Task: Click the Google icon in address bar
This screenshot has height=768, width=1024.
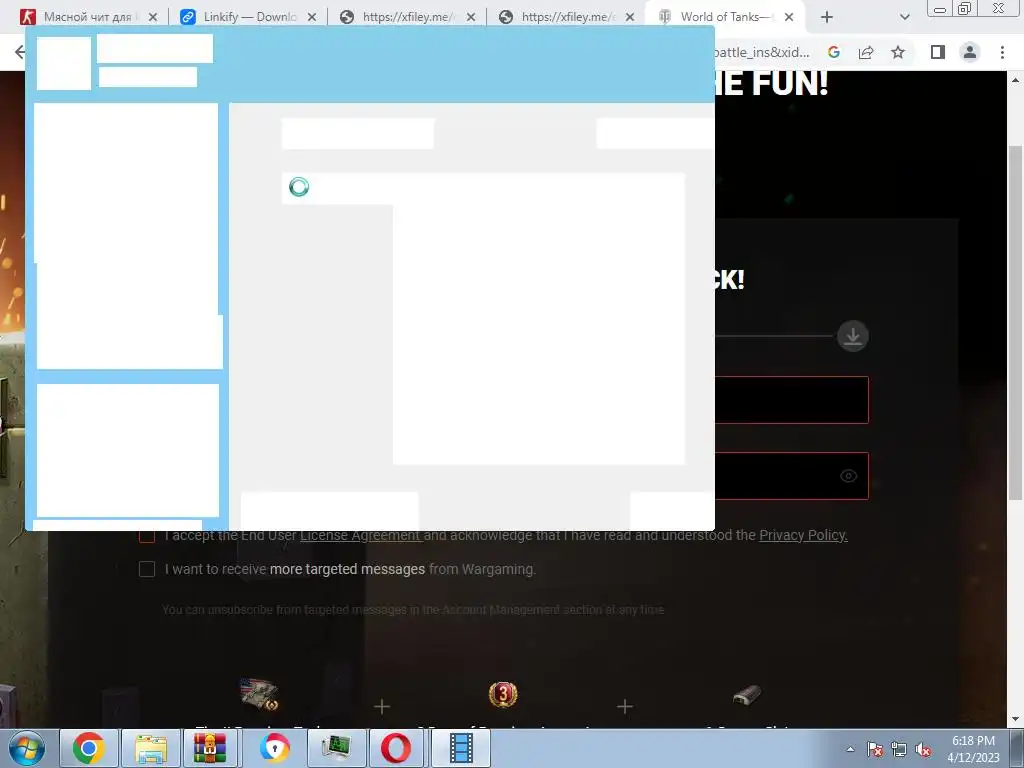Action: click(834, 52)
